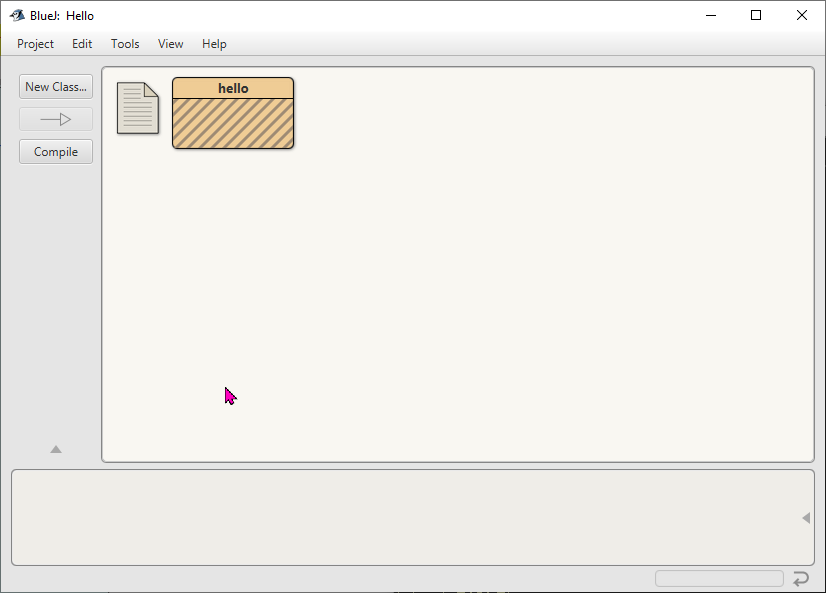Expand the sidebar panel with the up triangle
Image resolution: width=826 pixels, height=593 pixels.
pos(56,450)
